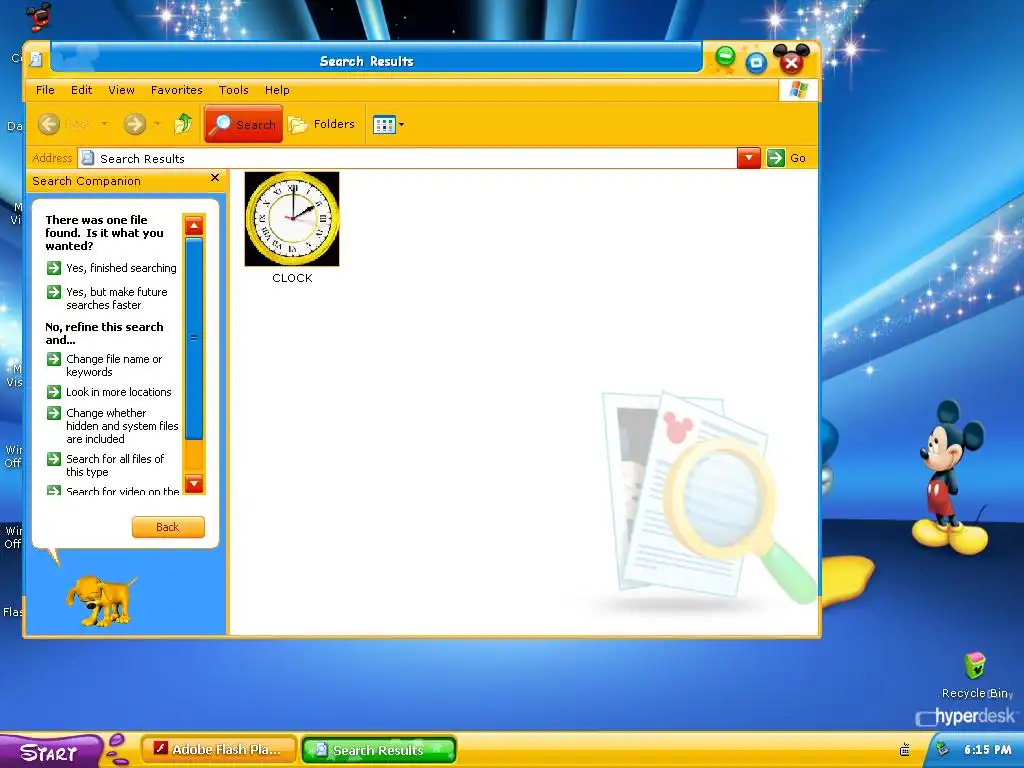Open the Views dropdown arrow
The width and height of the screenshot is (1024, 768).
pos(401,124)
